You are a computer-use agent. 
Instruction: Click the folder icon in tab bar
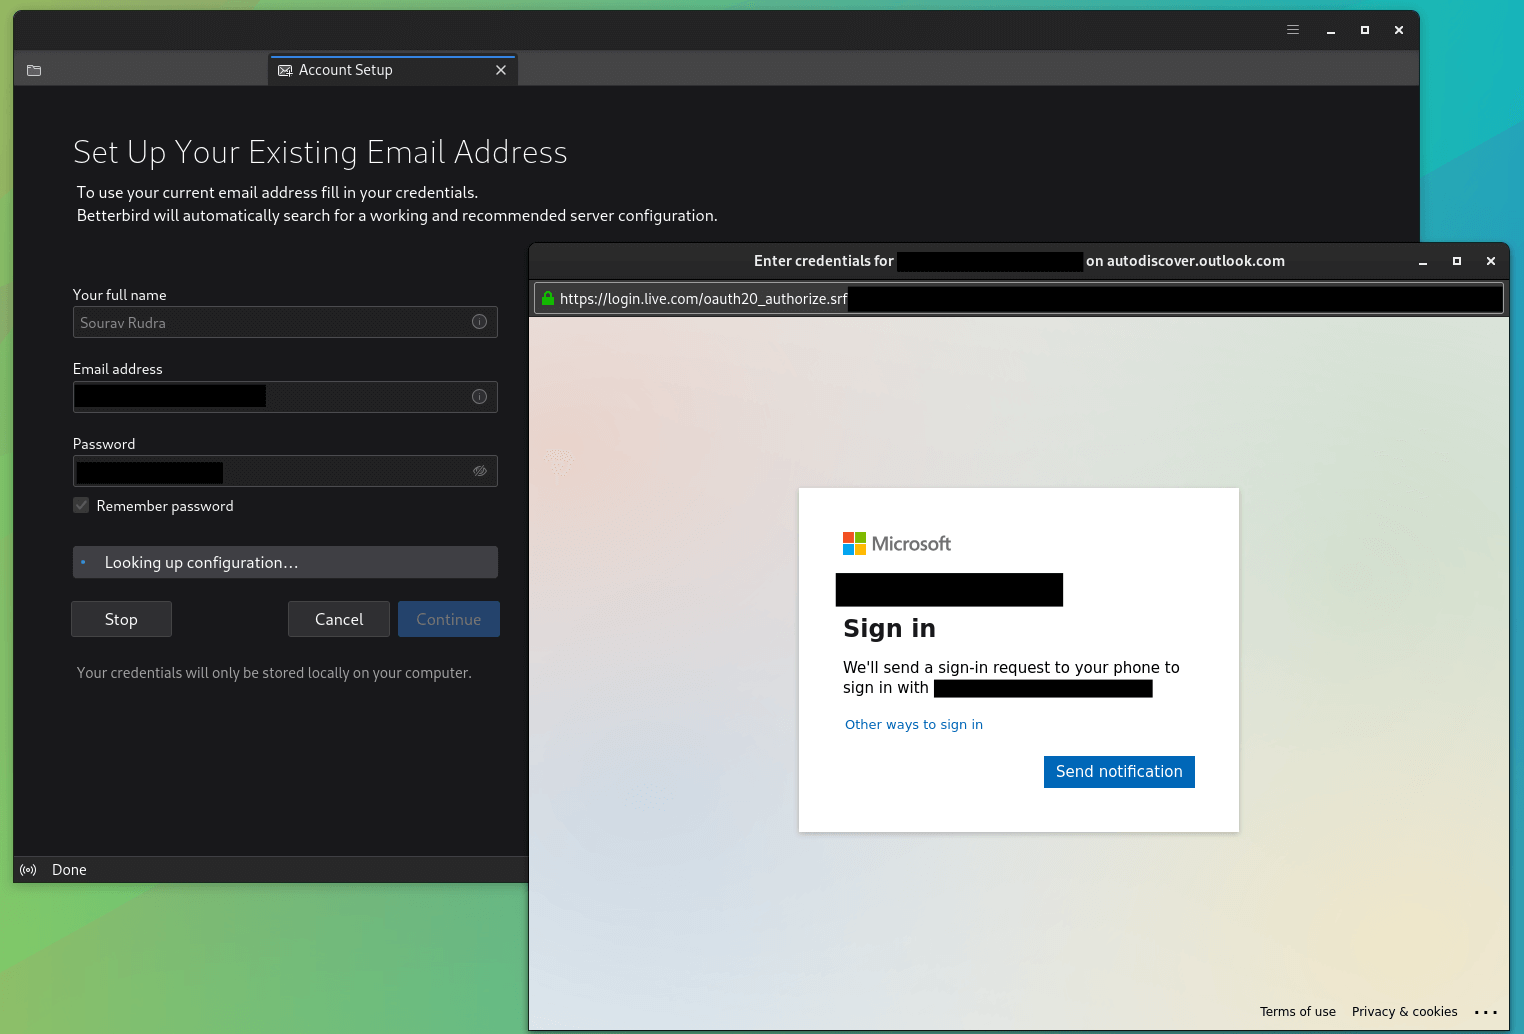[34, 70]
